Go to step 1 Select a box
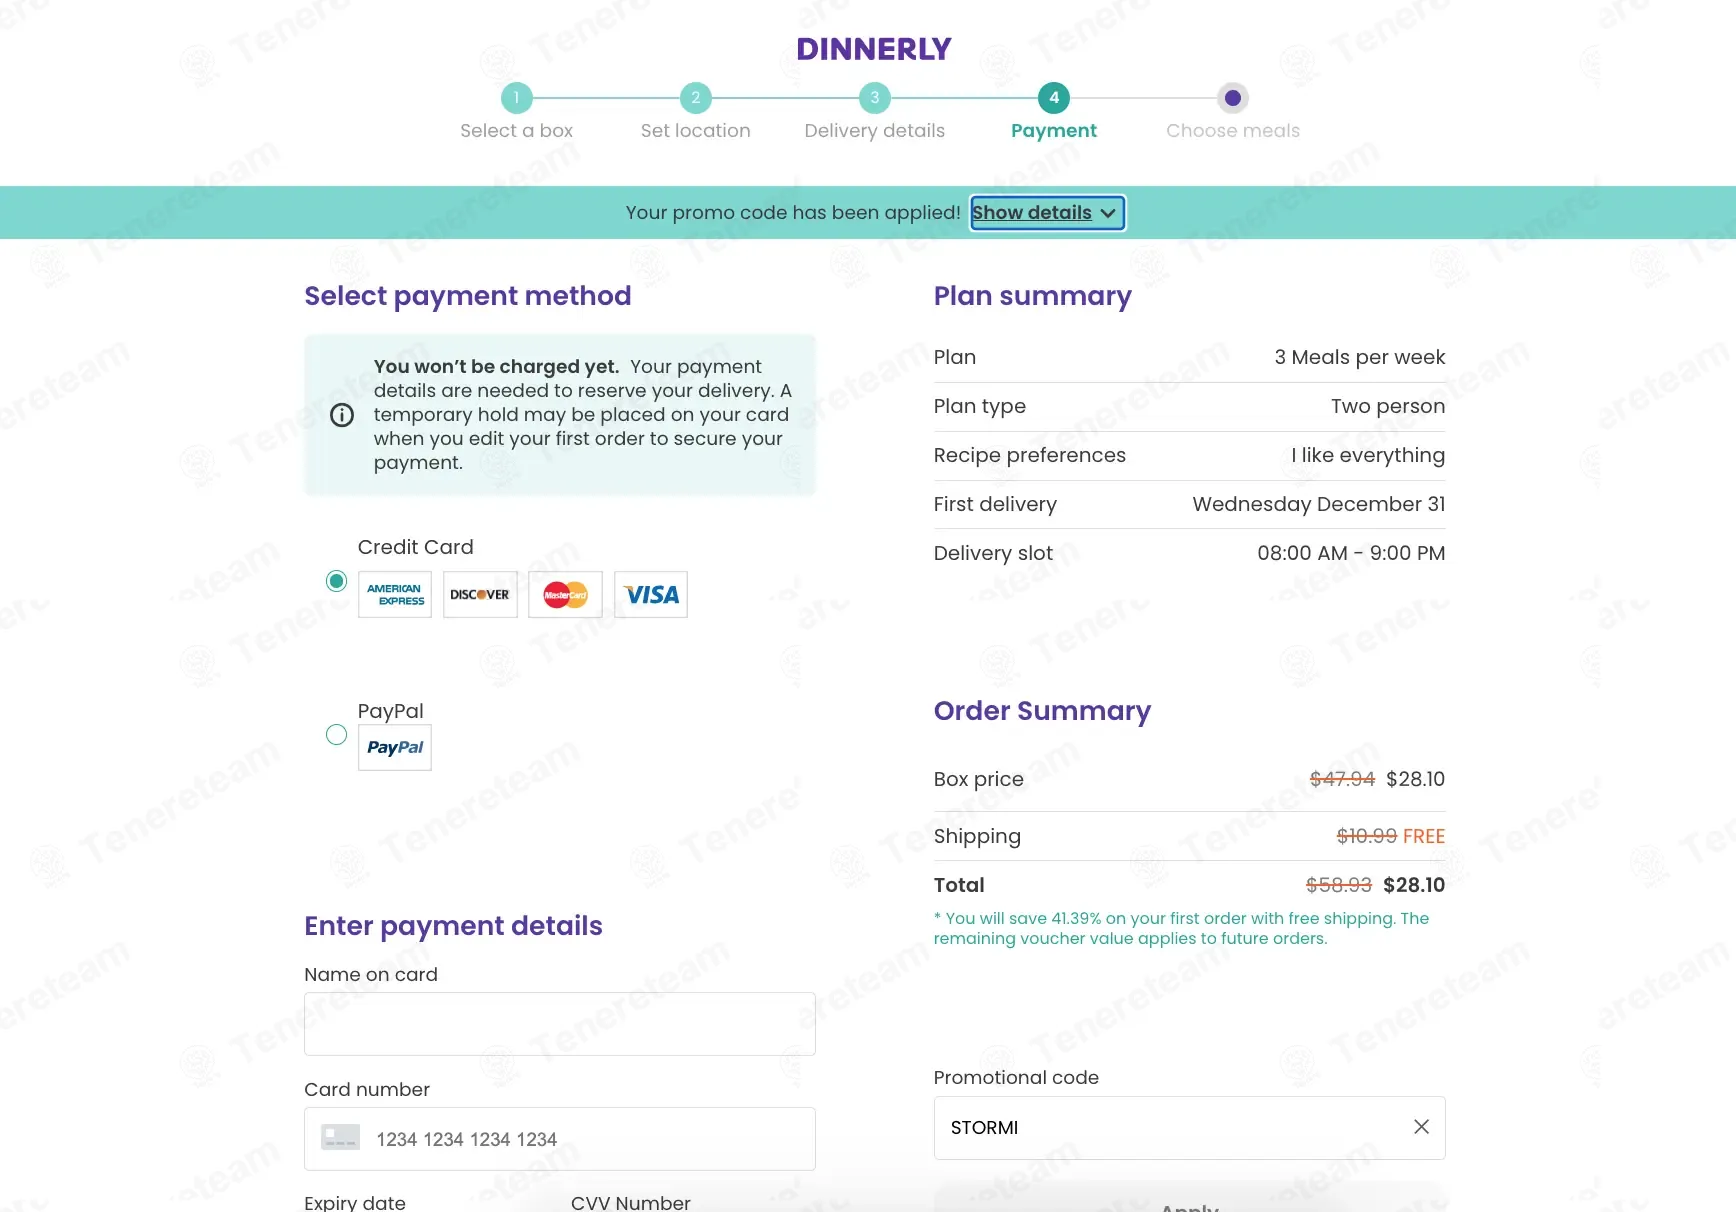 click(x=517, y=98)
